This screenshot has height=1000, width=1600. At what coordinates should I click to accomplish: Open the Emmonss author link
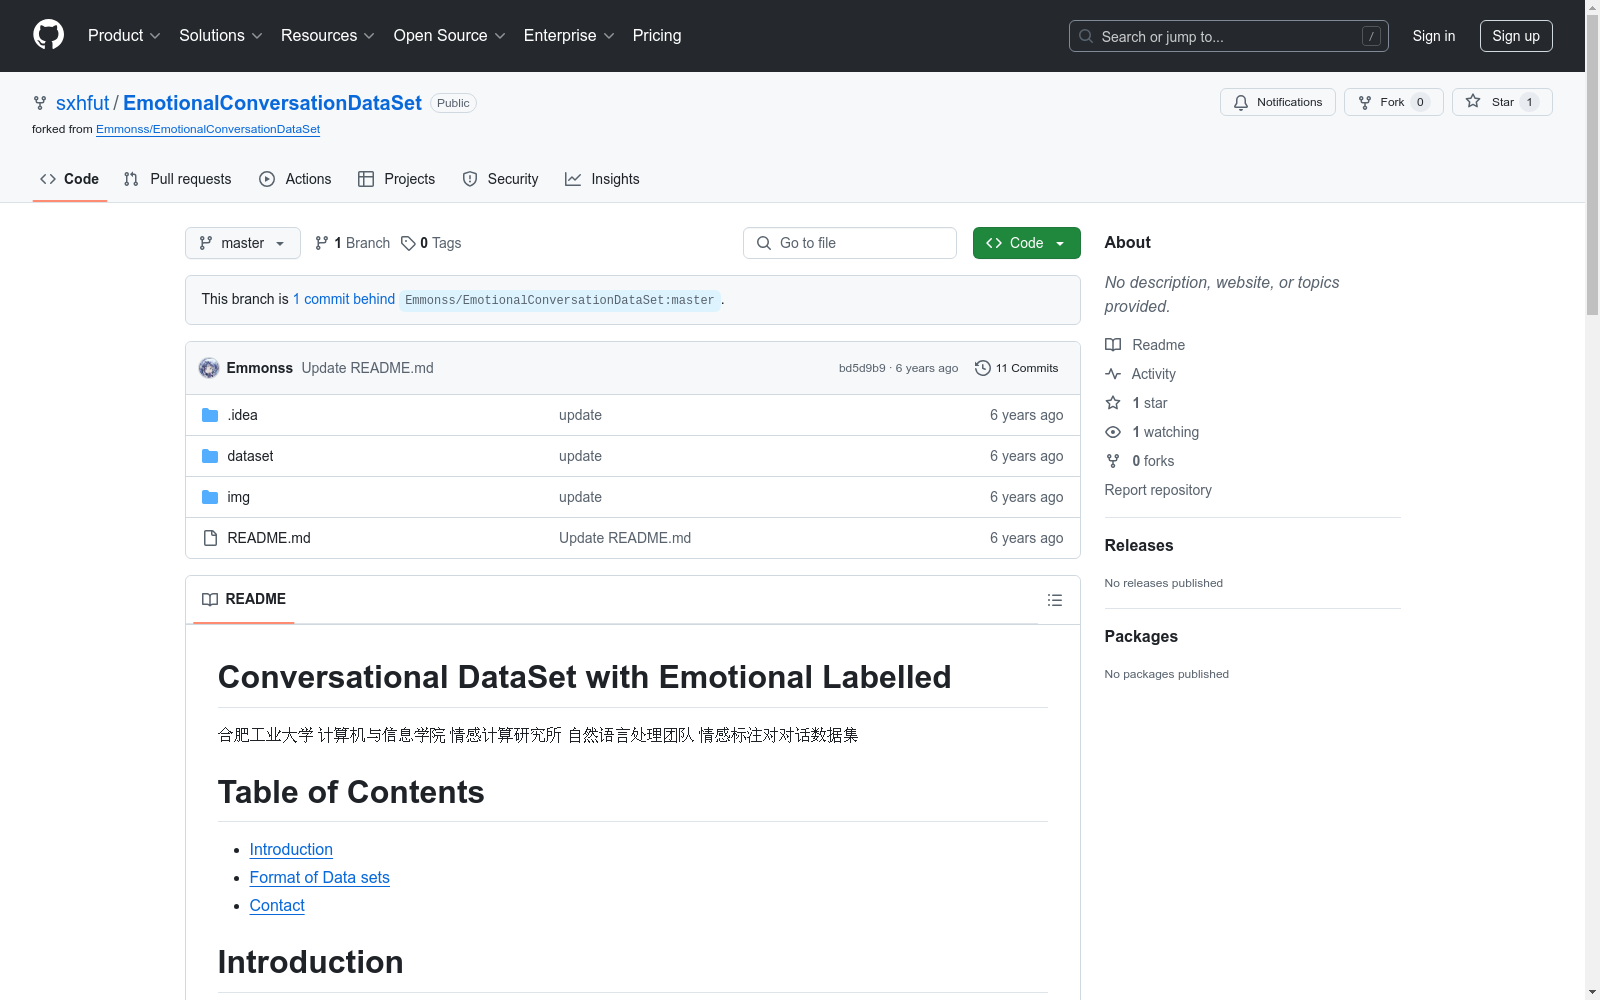[260, 368]
